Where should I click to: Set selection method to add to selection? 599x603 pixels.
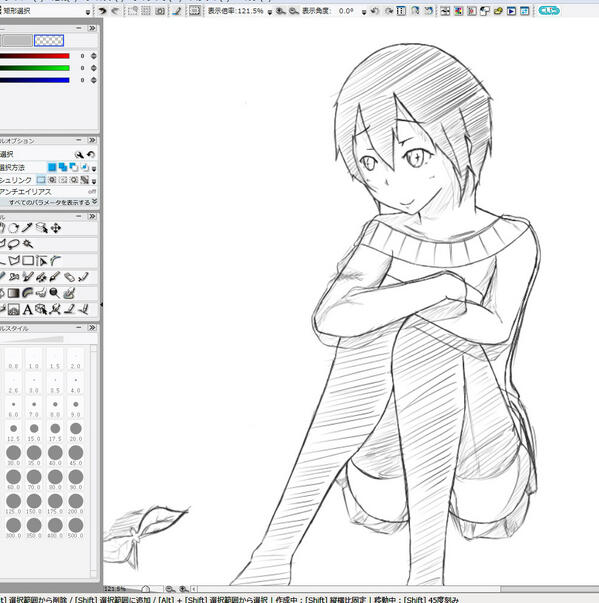[x=63, y=167]
